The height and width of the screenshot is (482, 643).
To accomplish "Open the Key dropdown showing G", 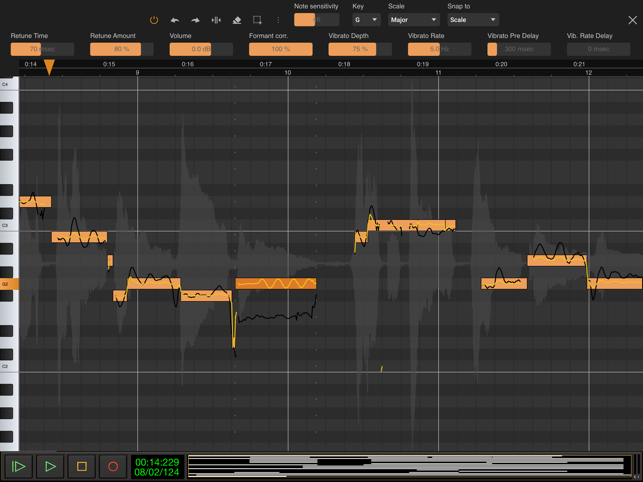I will pyautogui.click(x=366, y=20).
